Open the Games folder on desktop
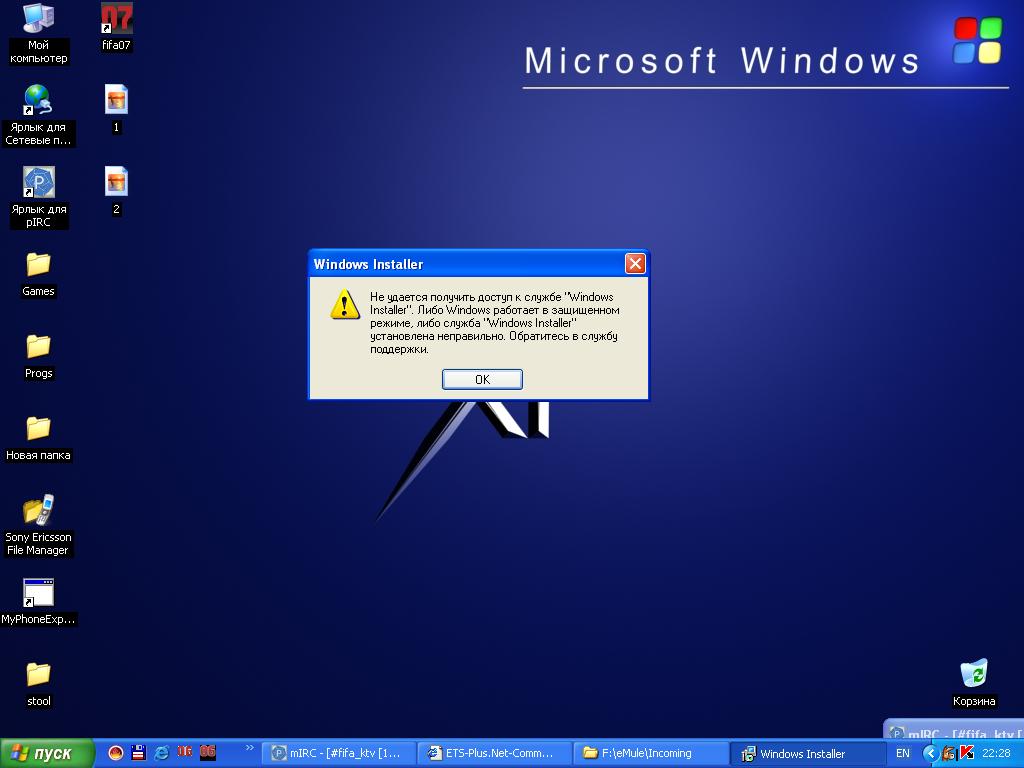The image size is (1024, 768). click(x=38, y=265)
